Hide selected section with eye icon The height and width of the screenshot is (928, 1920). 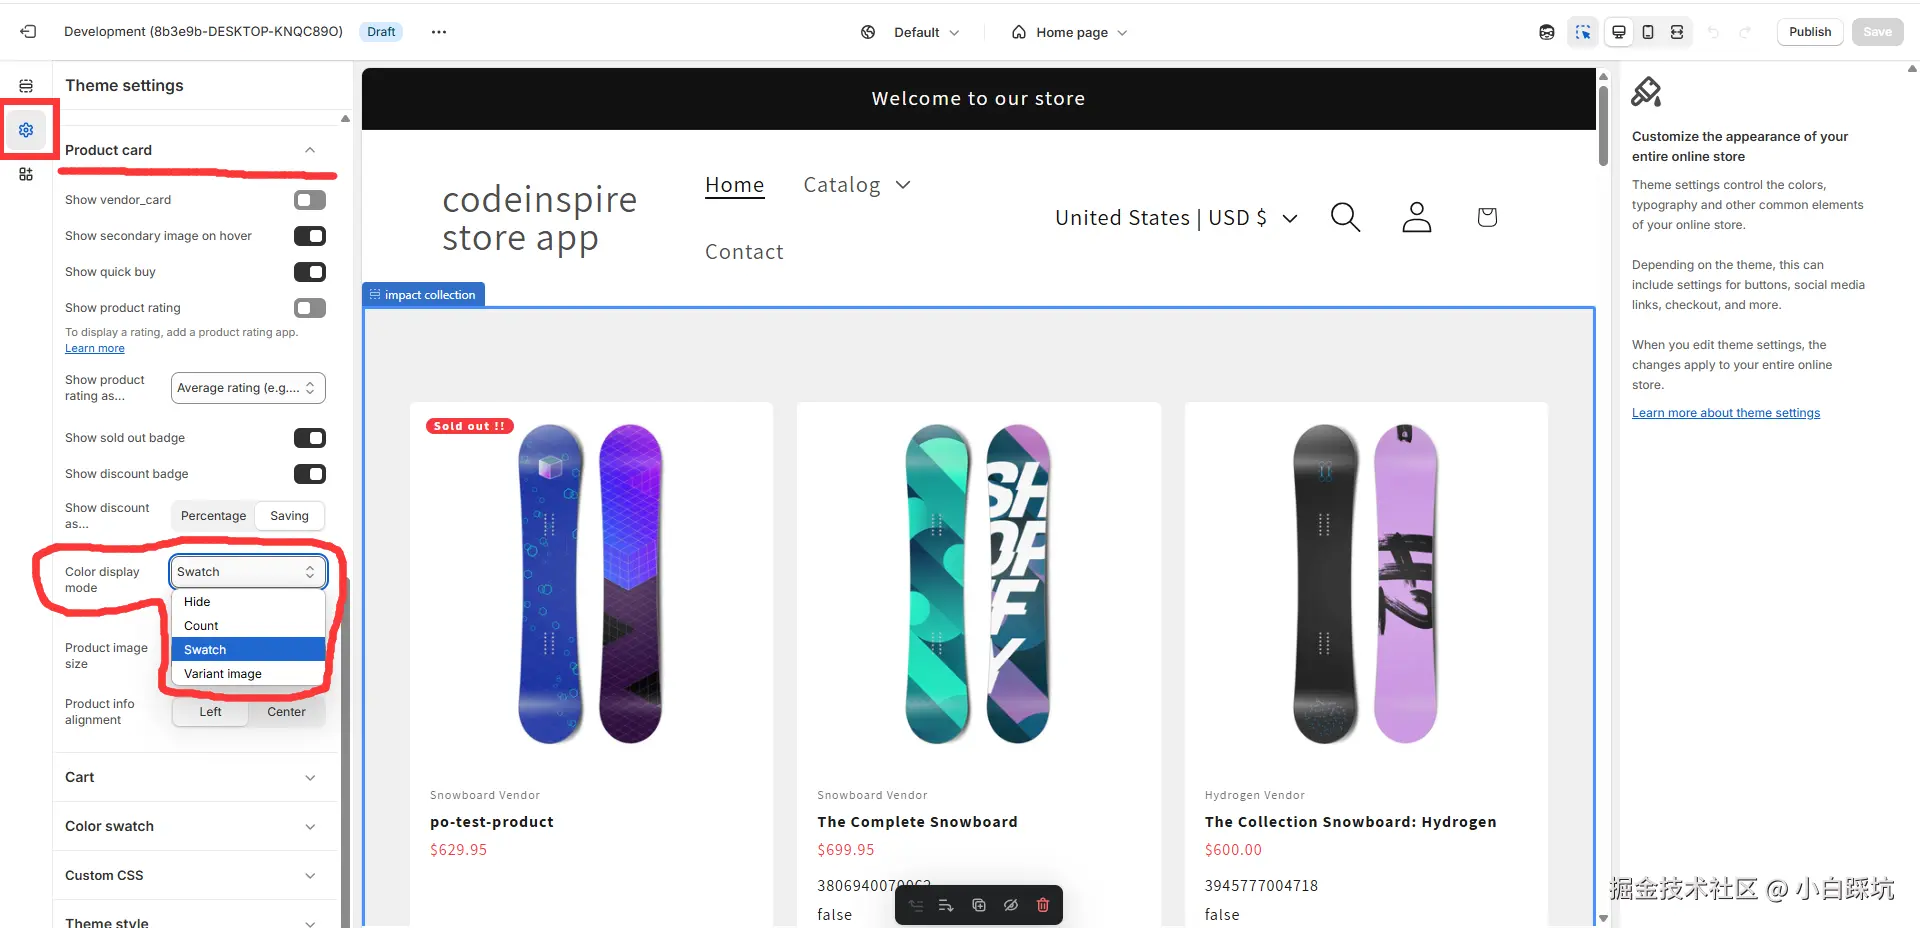(1011, 905)
